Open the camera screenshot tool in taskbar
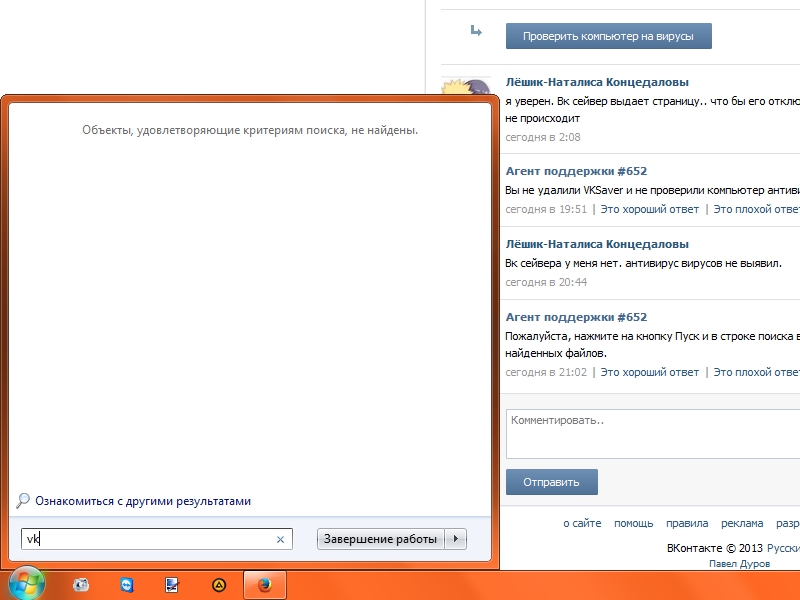The height and width of the screenshot is (600, 800). 81,585
